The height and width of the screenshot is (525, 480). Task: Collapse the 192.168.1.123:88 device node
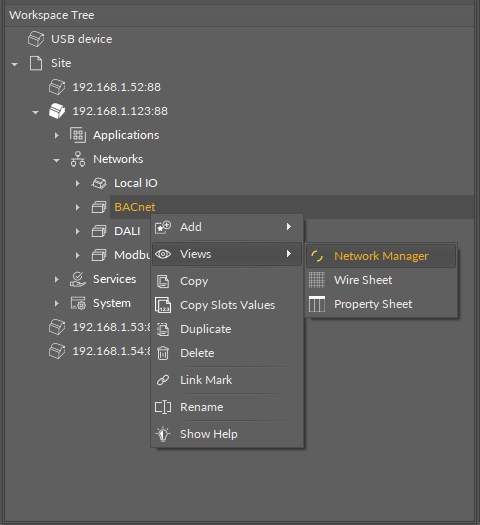pos(35,112)
